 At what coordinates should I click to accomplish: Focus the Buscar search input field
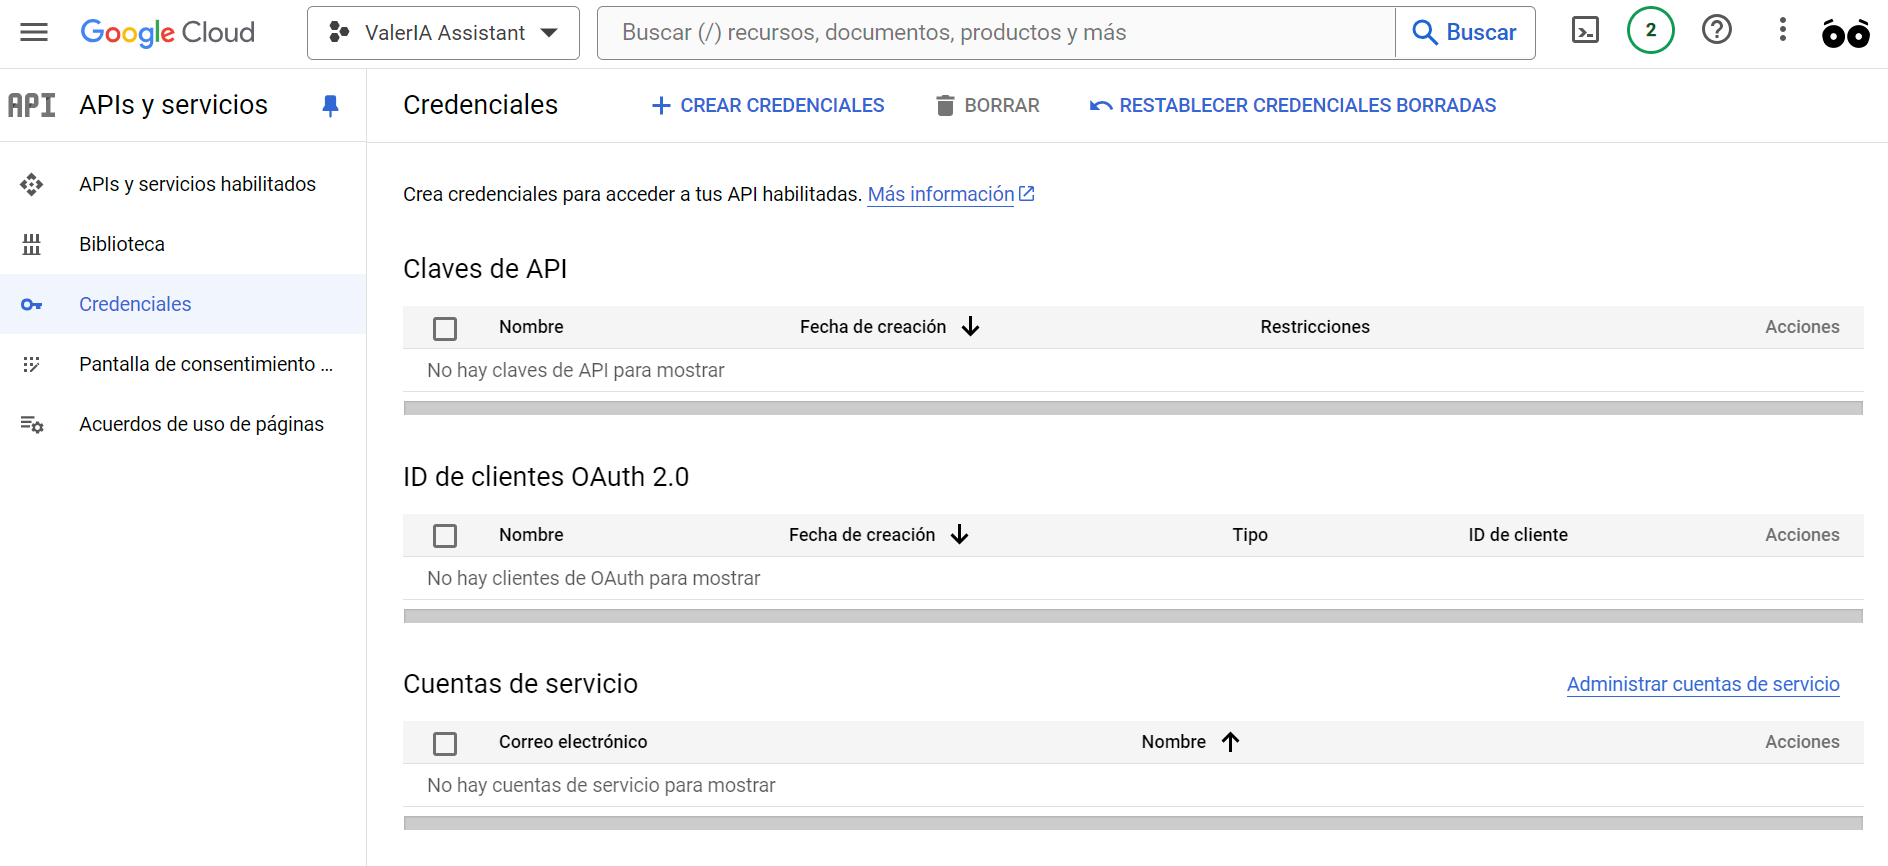click(x=996, y=33)
